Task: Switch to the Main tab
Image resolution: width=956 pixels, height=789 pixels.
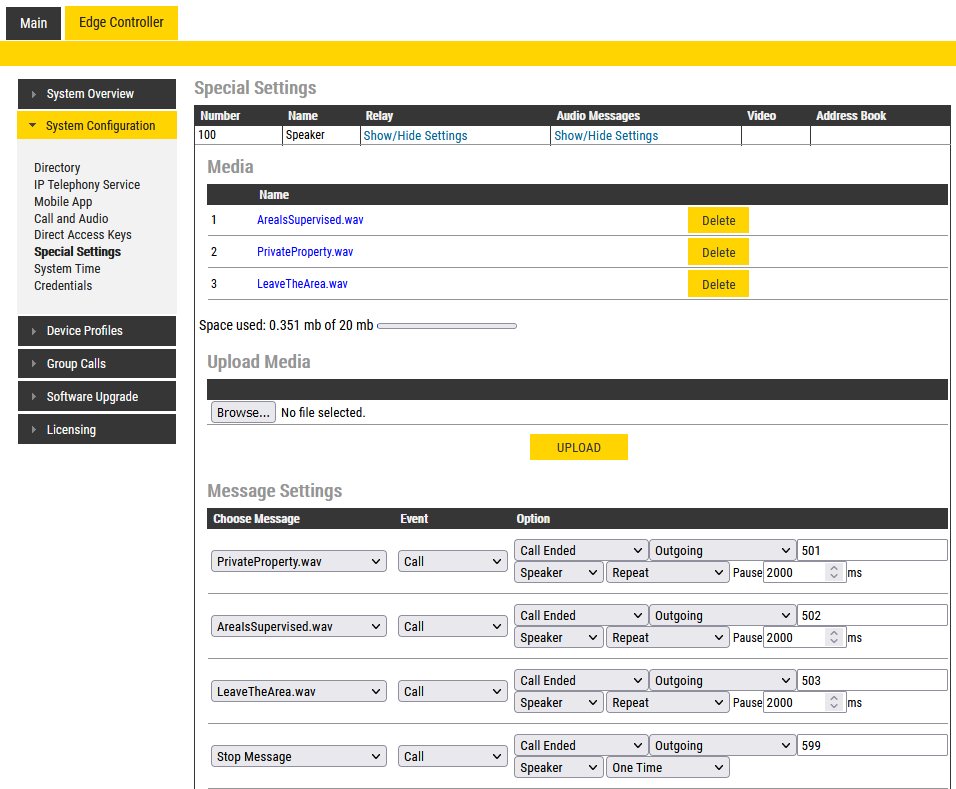Action: [x=33, y=23]
